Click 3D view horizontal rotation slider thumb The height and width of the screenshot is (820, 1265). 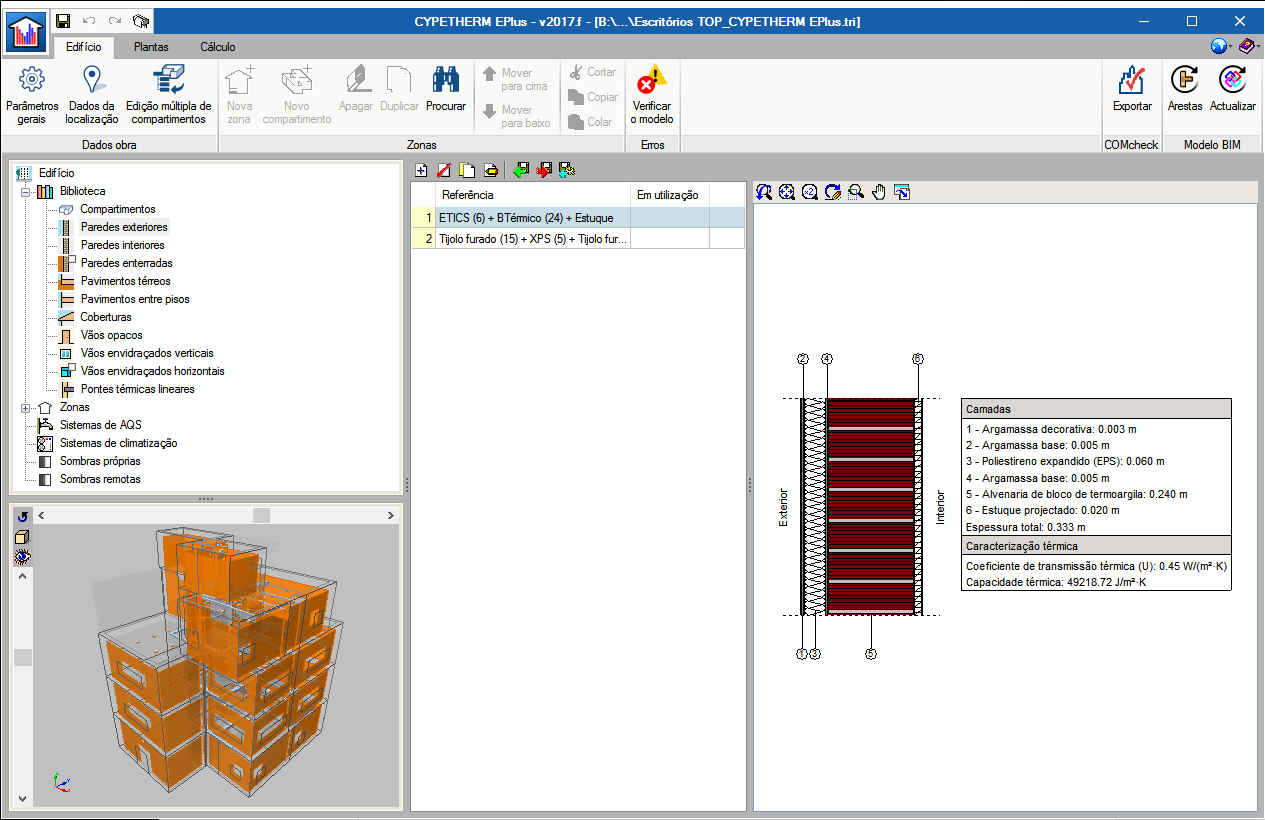point(261,515)
